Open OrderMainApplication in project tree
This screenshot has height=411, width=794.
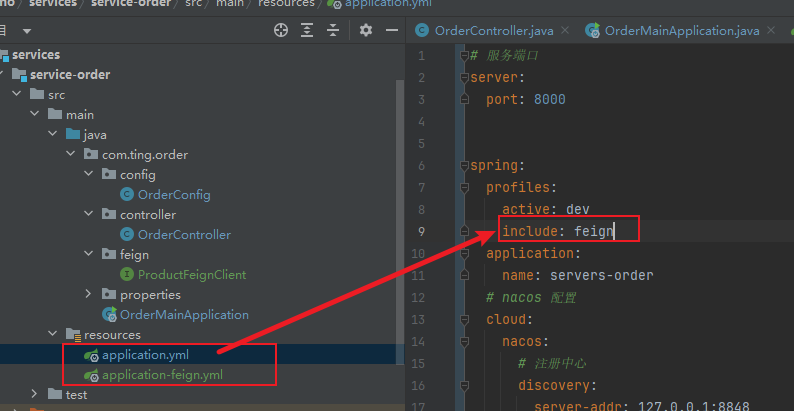click(x=184, y=315)
